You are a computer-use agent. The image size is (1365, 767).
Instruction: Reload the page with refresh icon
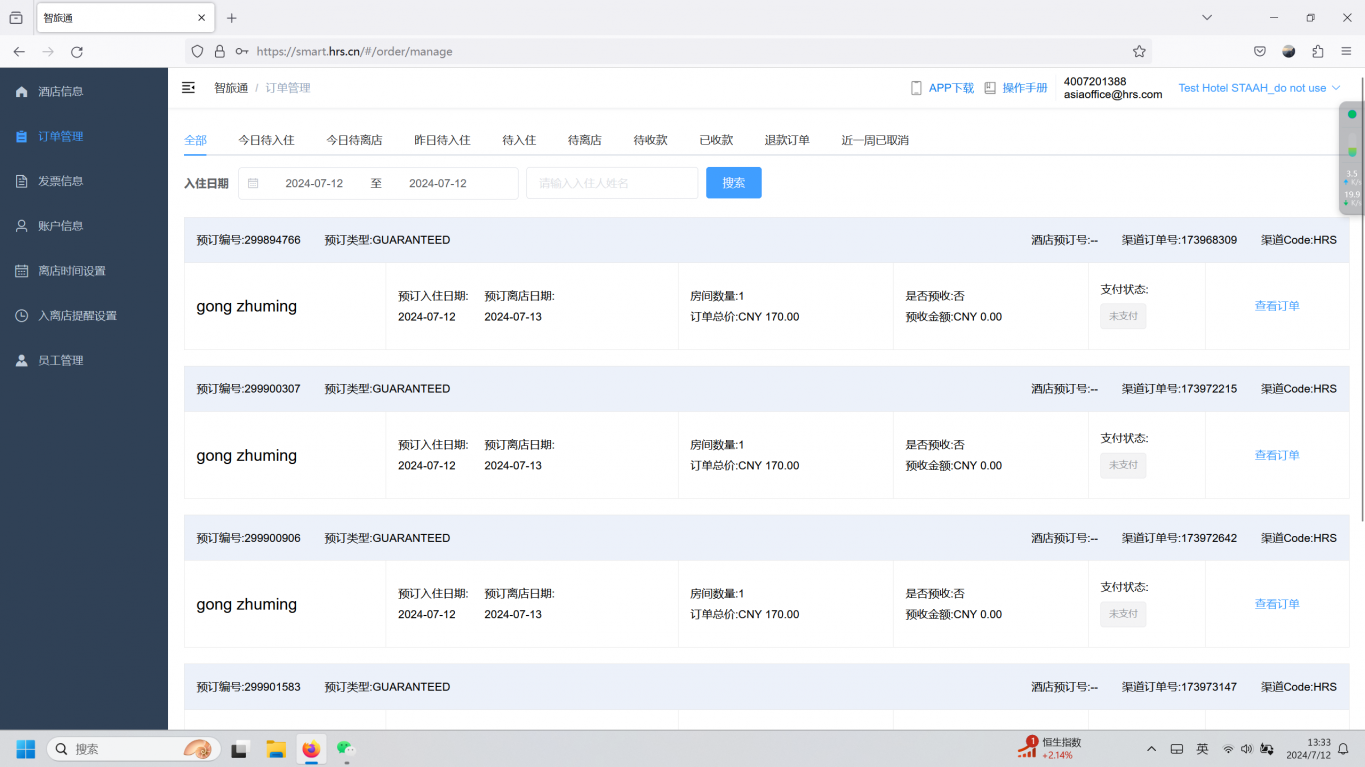(77, 51)
